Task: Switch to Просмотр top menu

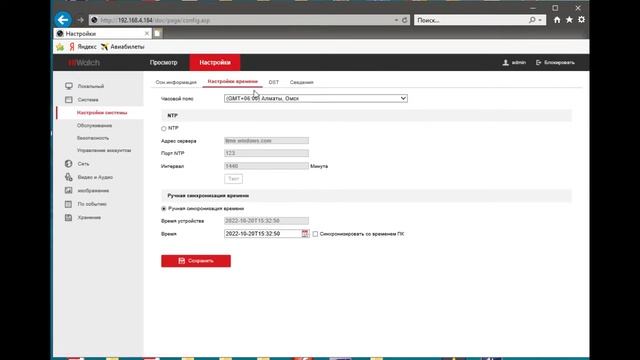Action: click(163, 62)
